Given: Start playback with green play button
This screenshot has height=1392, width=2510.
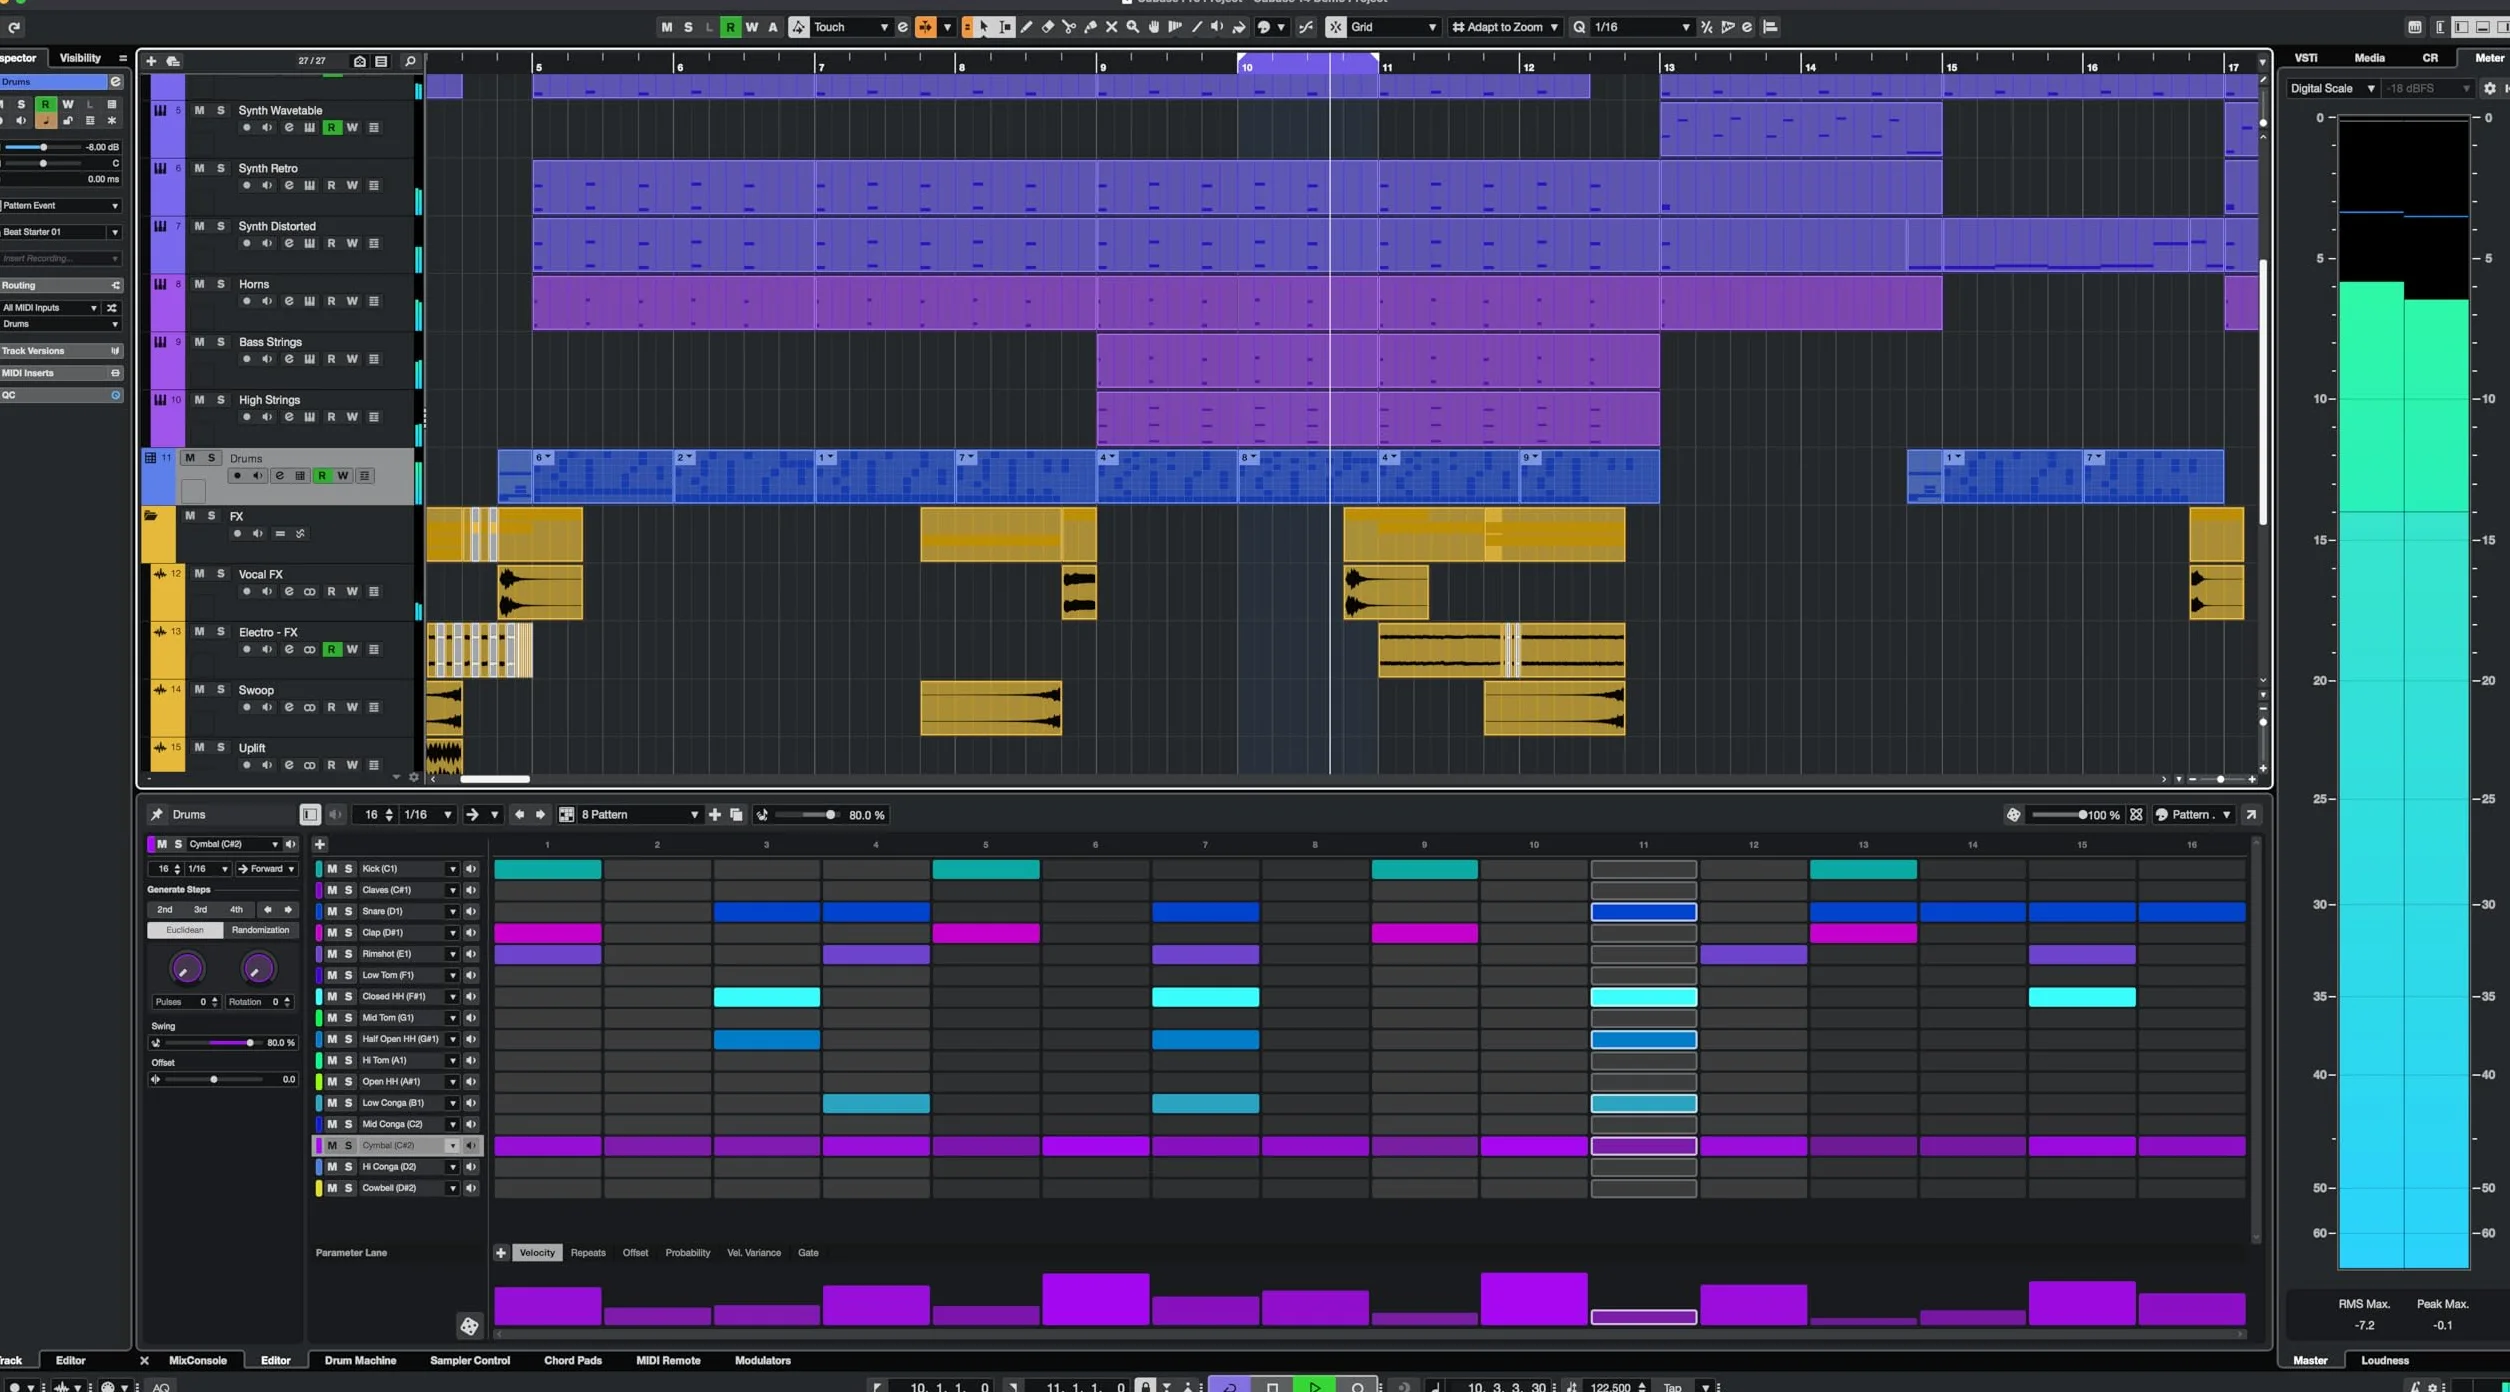Looking at the screenshot, I should click(1315, 1386).
